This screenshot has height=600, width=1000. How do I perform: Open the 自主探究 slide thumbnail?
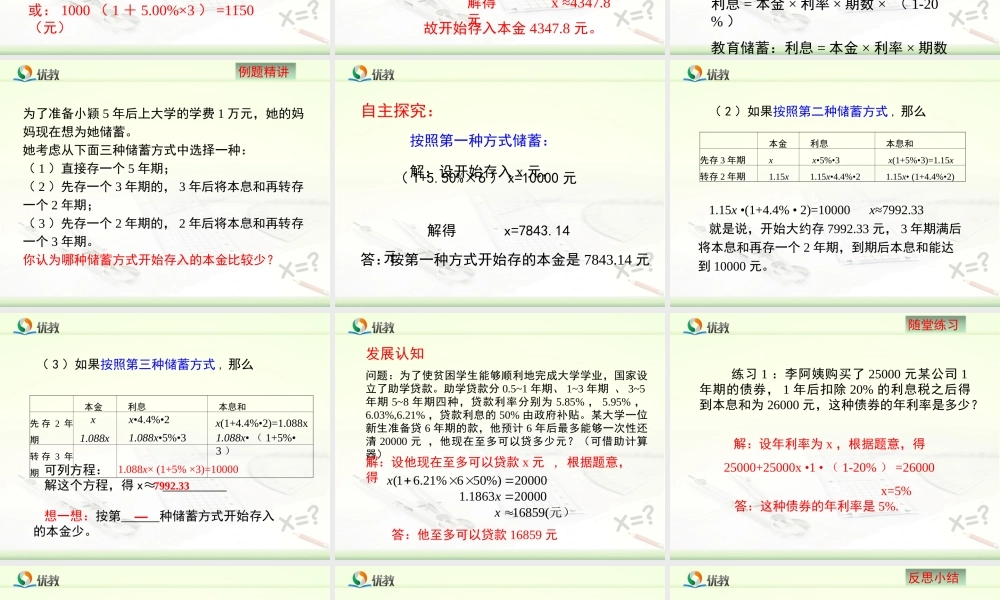[500, 180]
